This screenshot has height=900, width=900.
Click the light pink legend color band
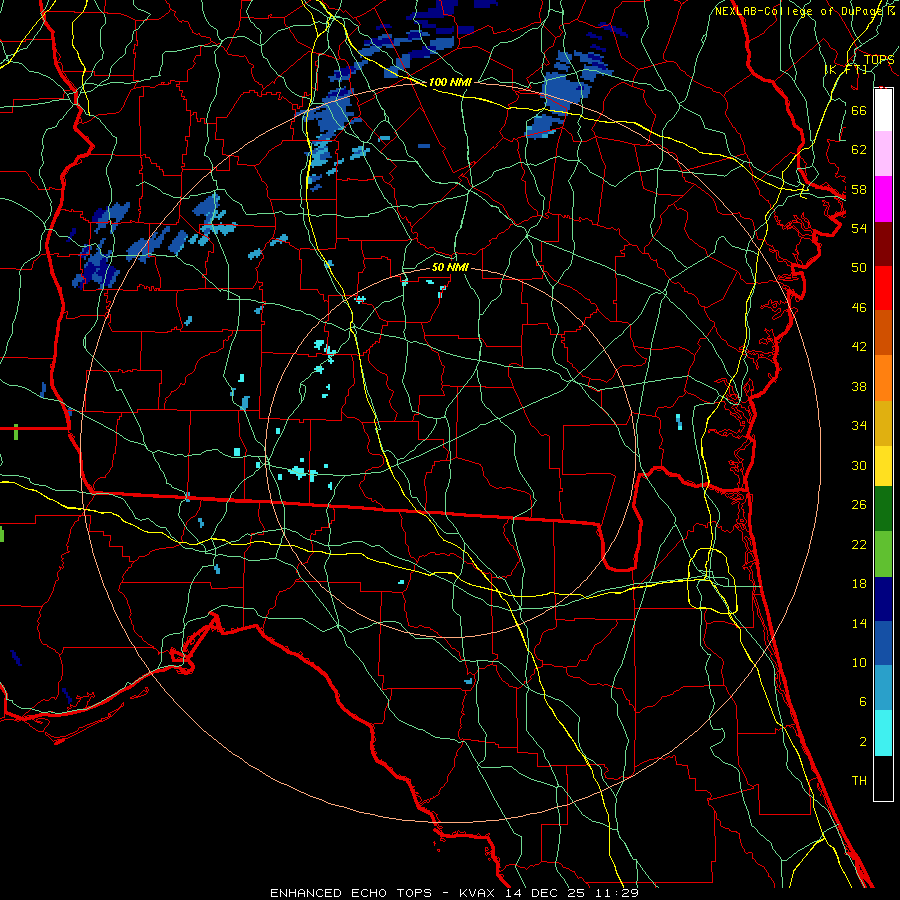point(883,154)
